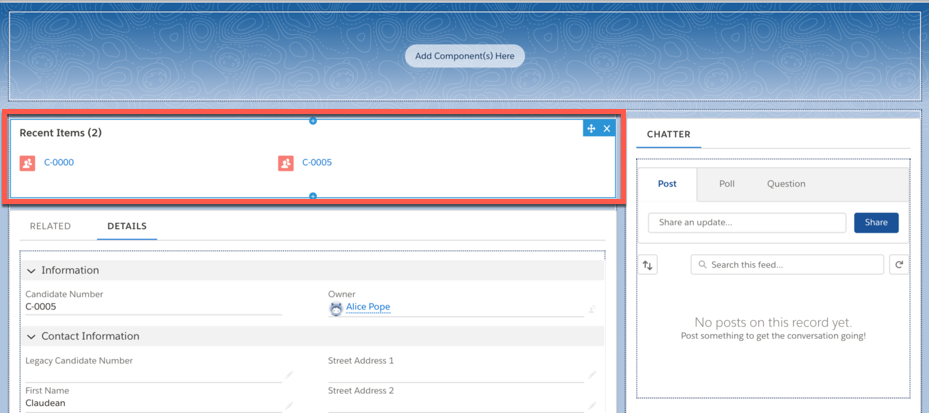Click the bottom resize handle of Recent Items

313,196
